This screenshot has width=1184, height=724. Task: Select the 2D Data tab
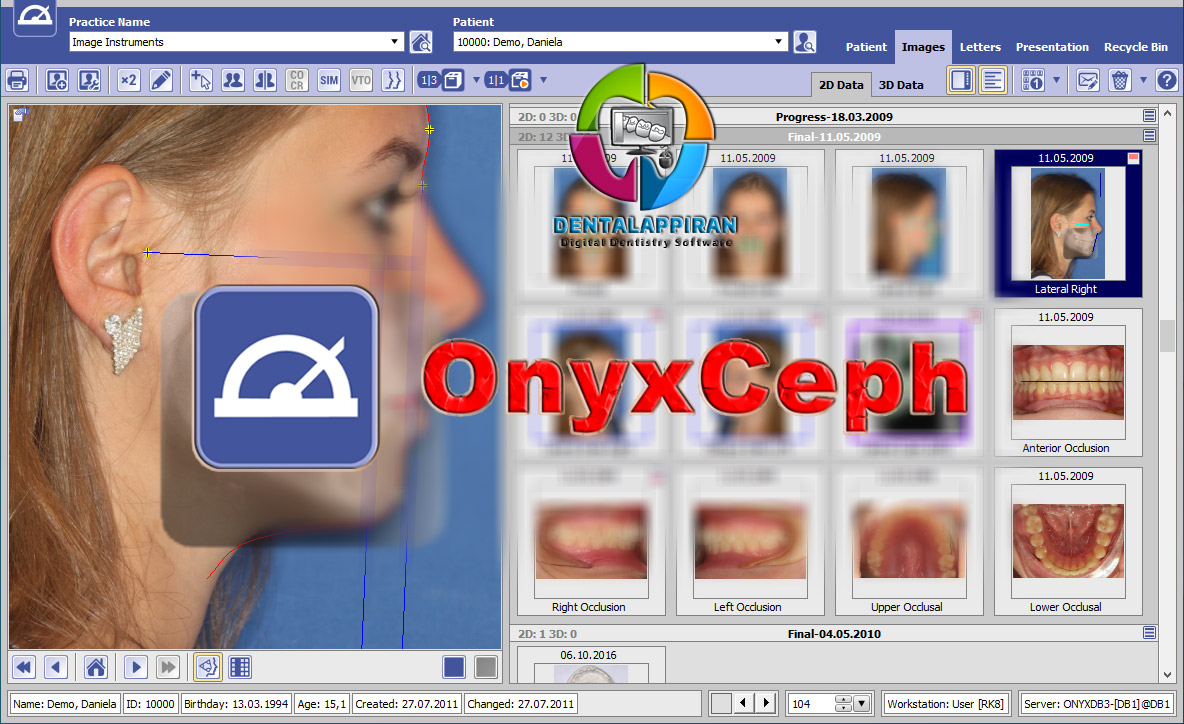(840, 85)
